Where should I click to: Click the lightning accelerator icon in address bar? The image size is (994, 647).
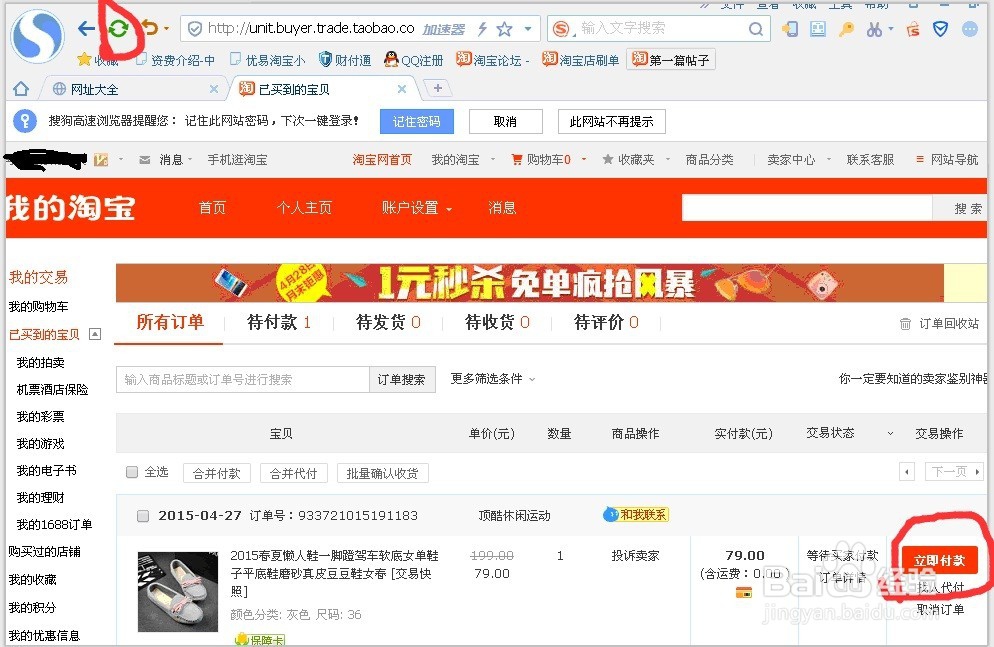[482, 29]
